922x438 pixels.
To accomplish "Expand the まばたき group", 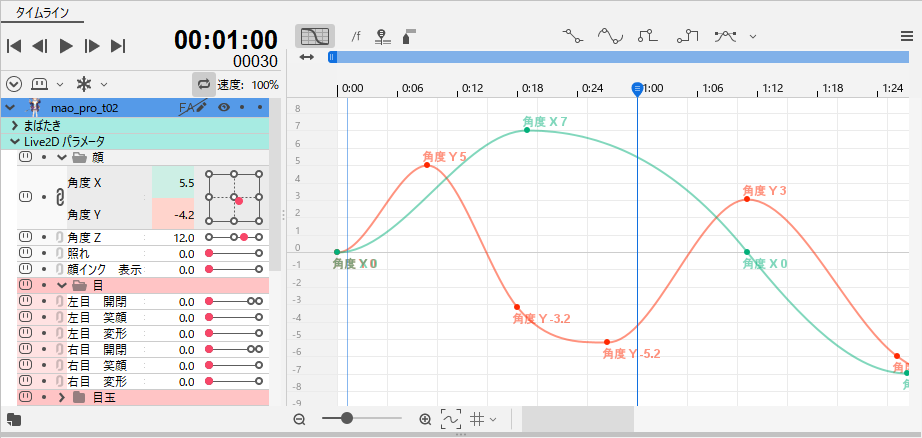I will tap(15, 125).
